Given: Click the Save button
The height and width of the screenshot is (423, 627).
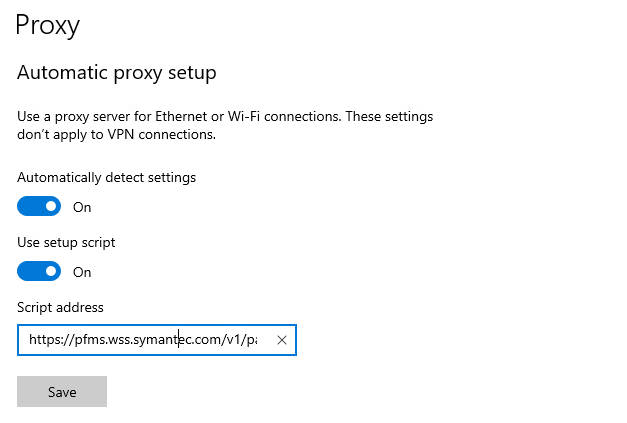Looking at the screenshot, I should 62,391.
